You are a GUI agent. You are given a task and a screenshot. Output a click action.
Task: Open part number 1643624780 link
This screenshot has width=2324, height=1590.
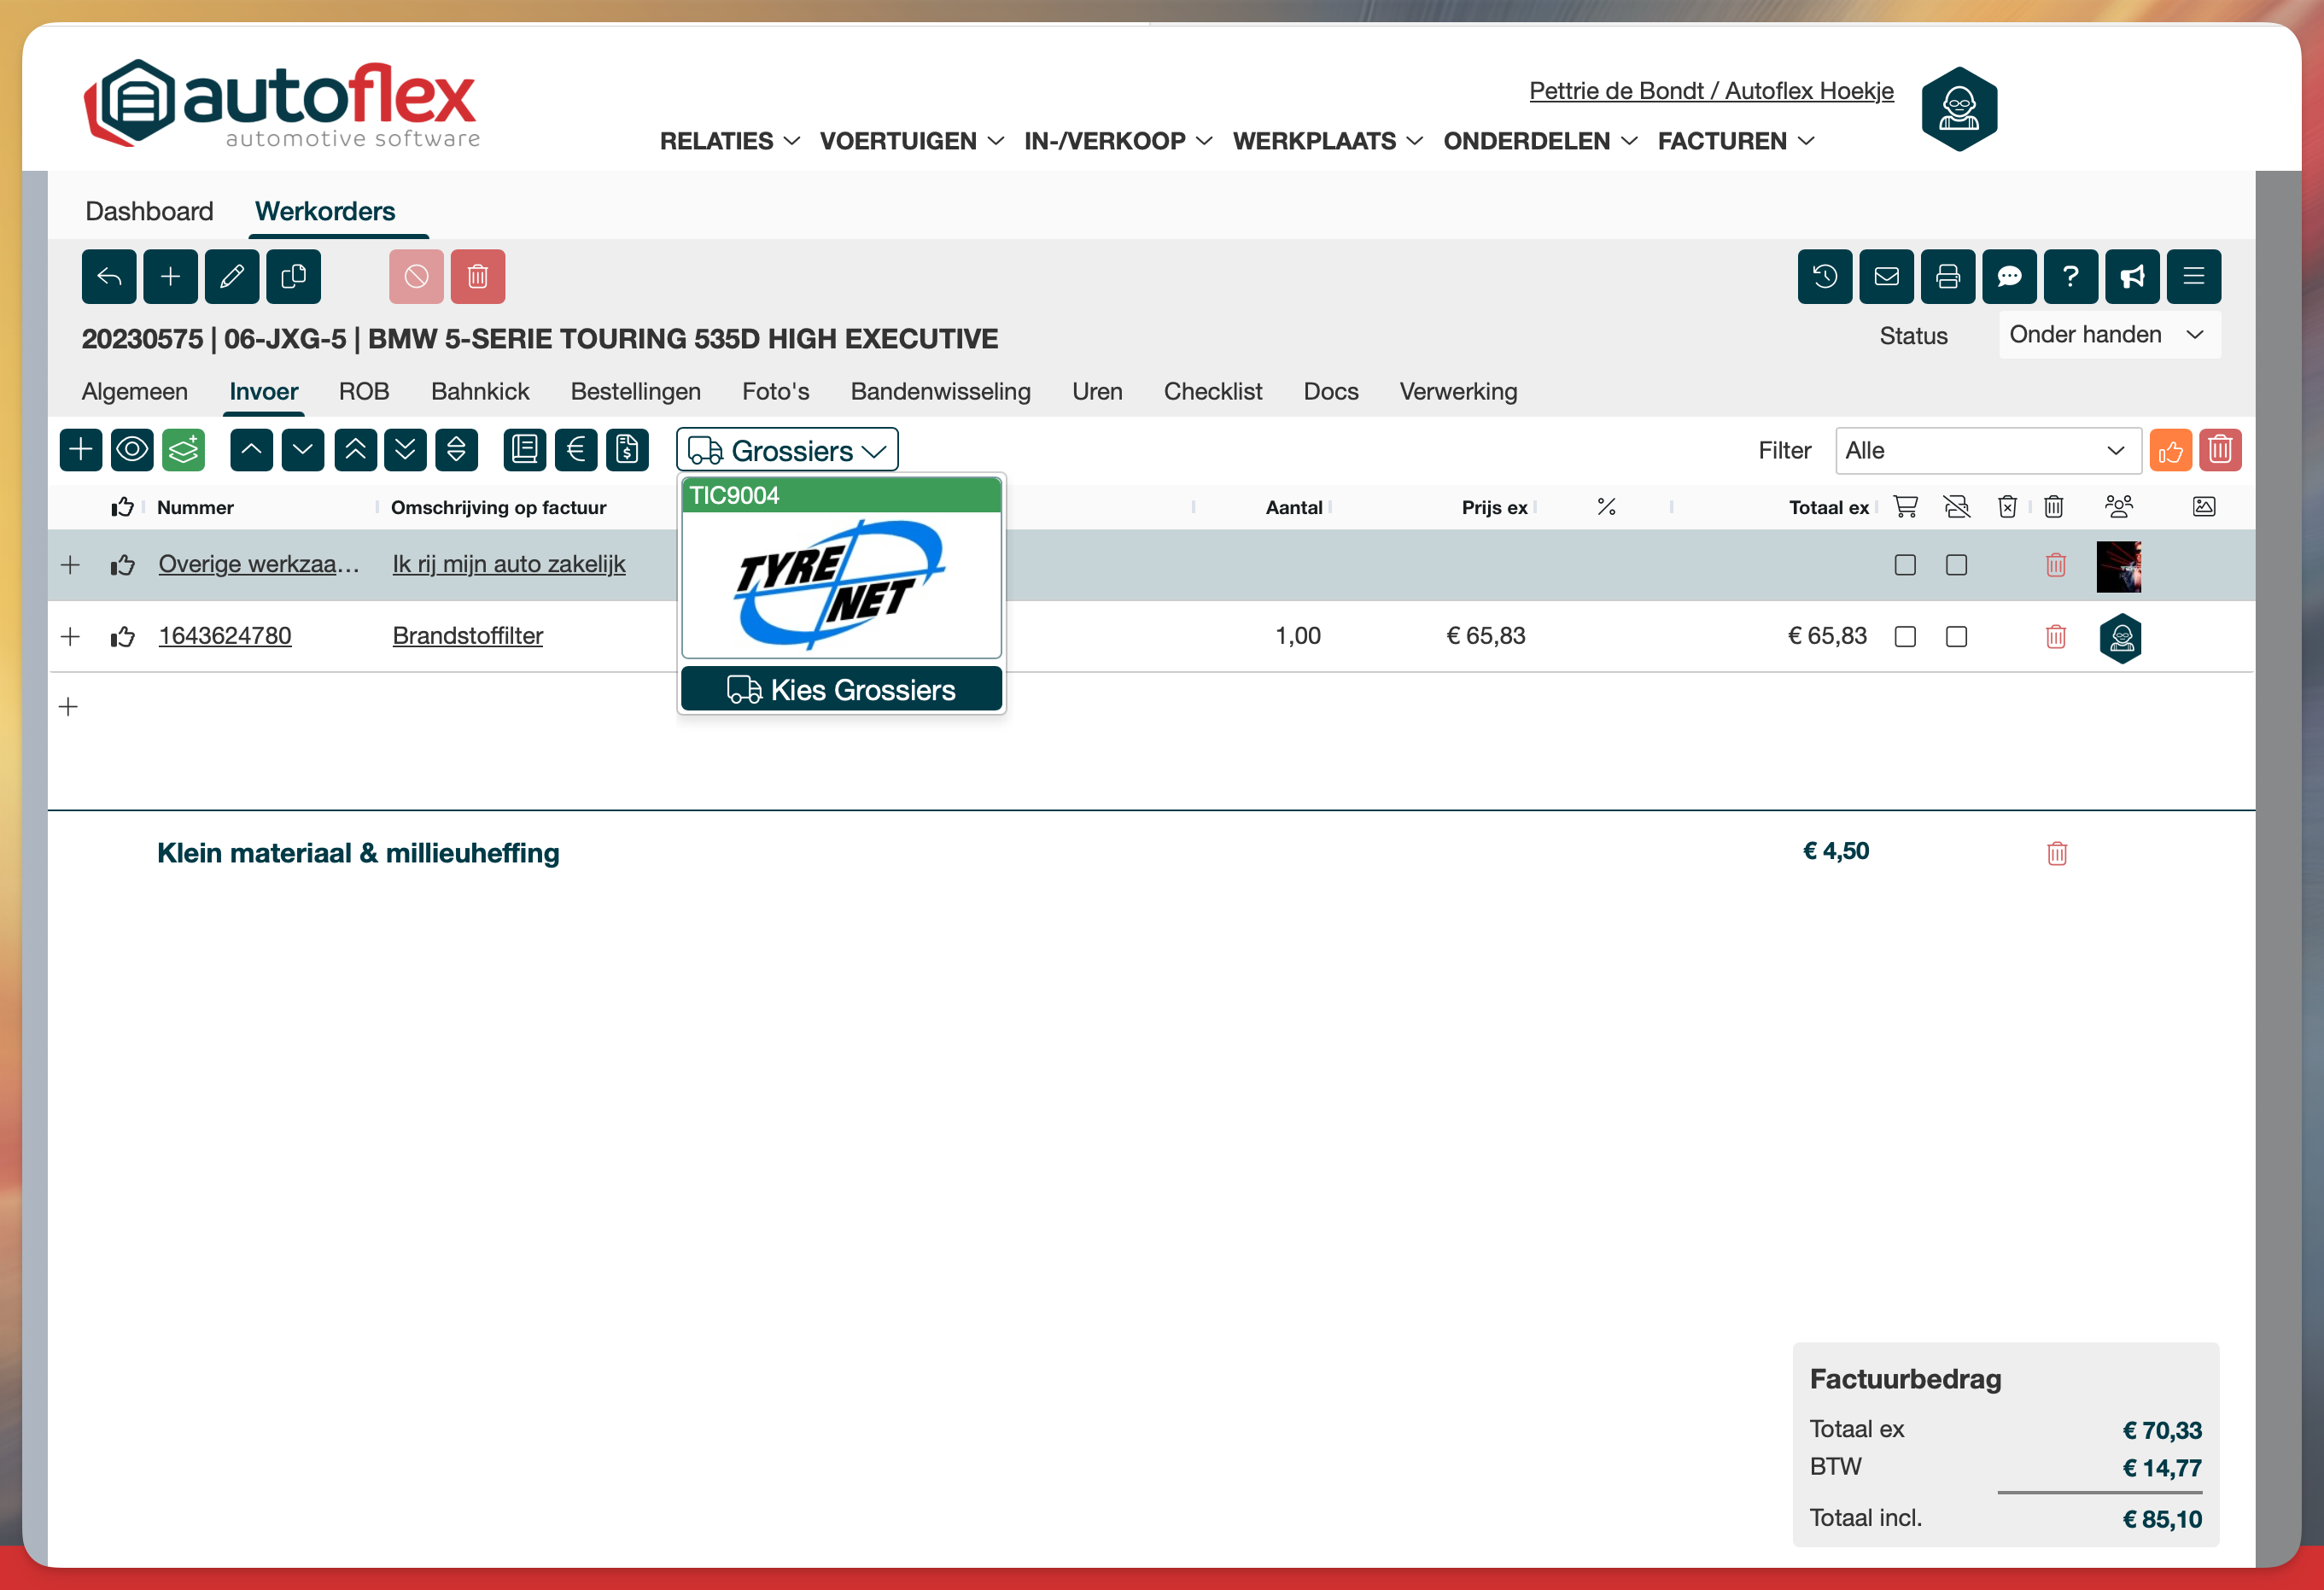pos(225,636)
